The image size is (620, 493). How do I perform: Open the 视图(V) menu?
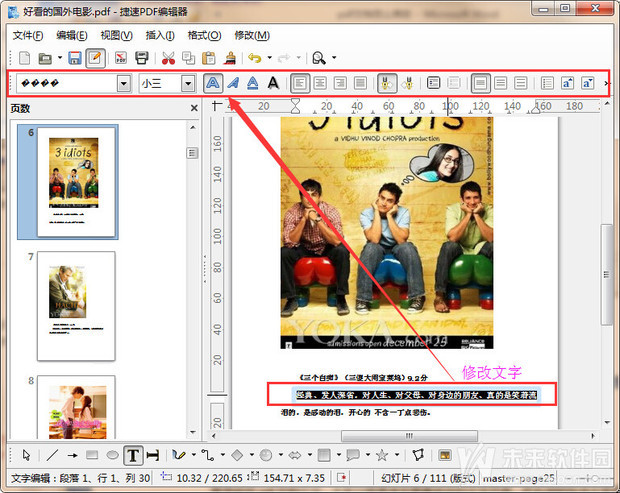pyautogui.click(x=116, y=36)
